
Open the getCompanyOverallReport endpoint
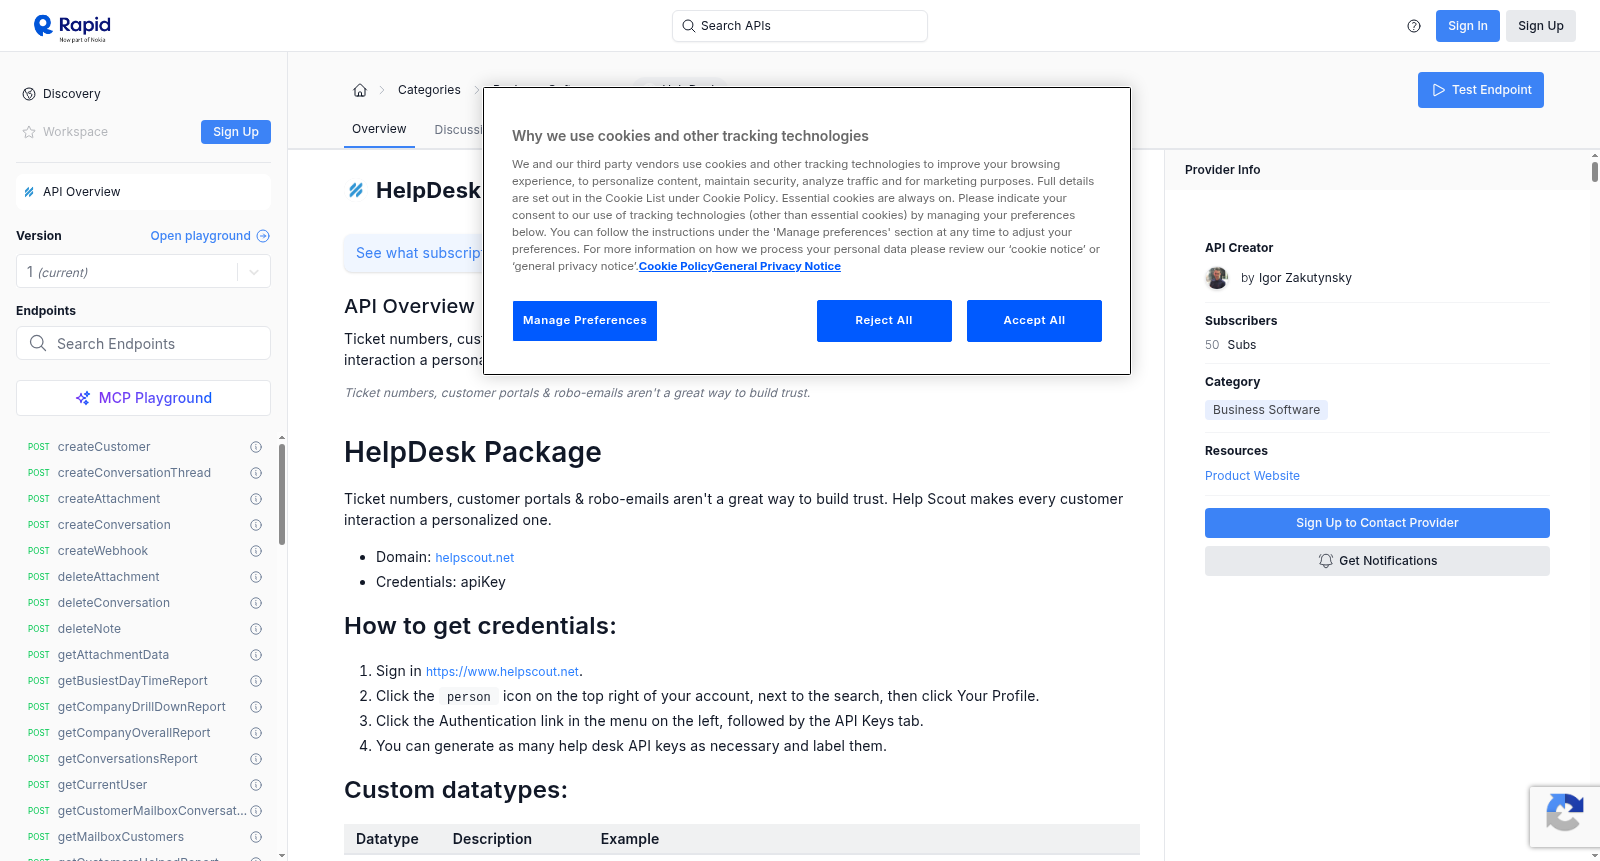click(134, 733)
